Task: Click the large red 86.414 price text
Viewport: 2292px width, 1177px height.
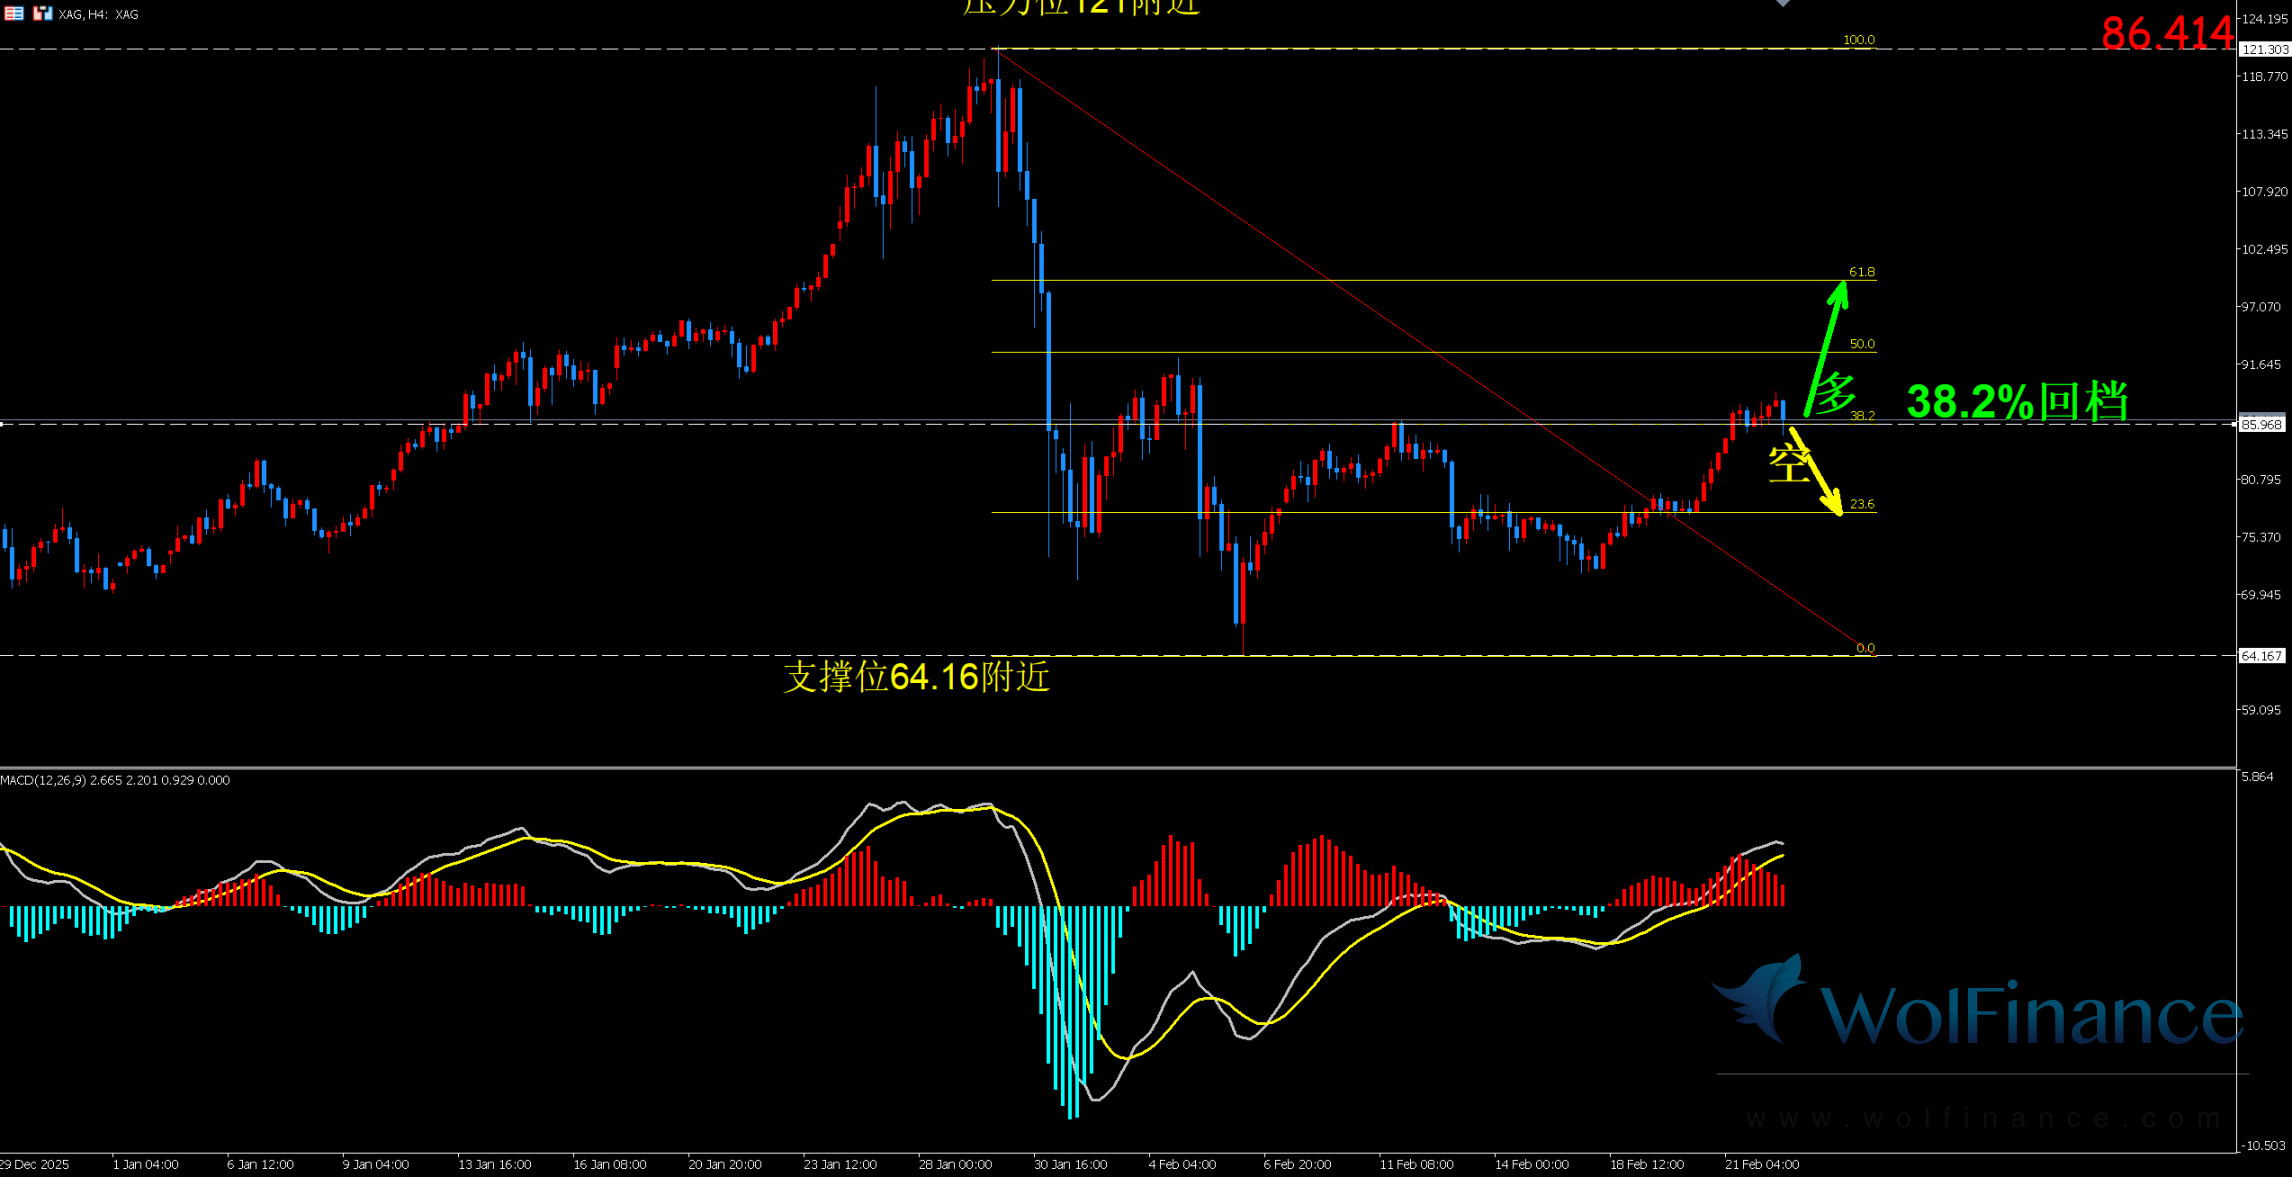Action: tap(2166, 33)
